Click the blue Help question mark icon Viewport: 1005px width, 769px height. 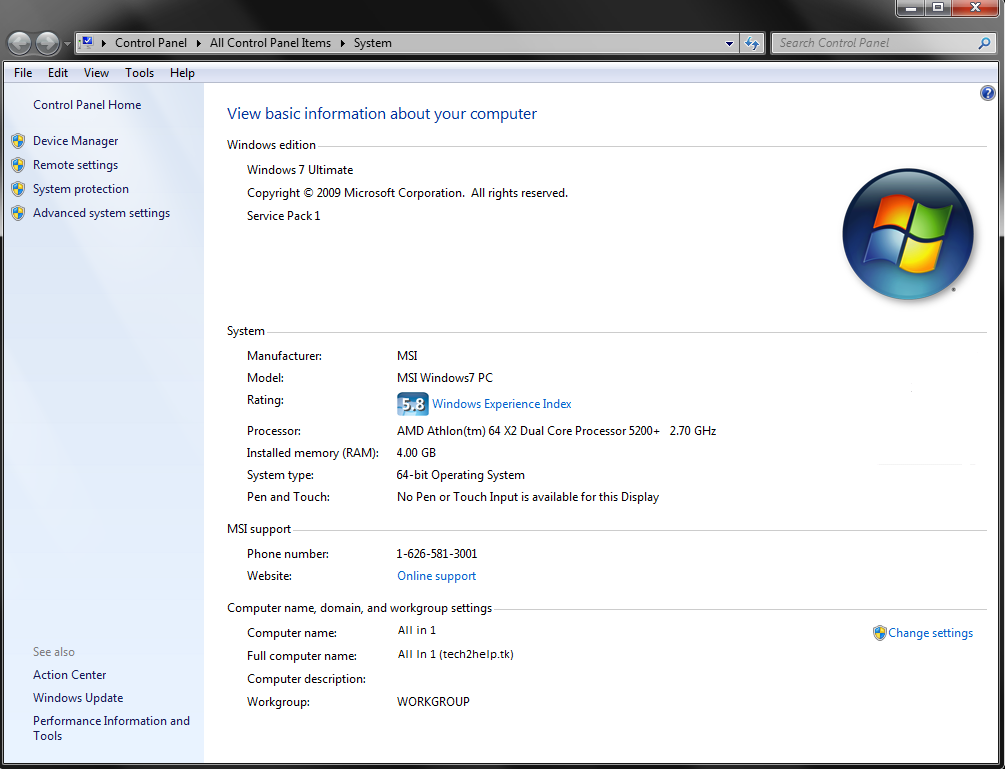point(987,92)
